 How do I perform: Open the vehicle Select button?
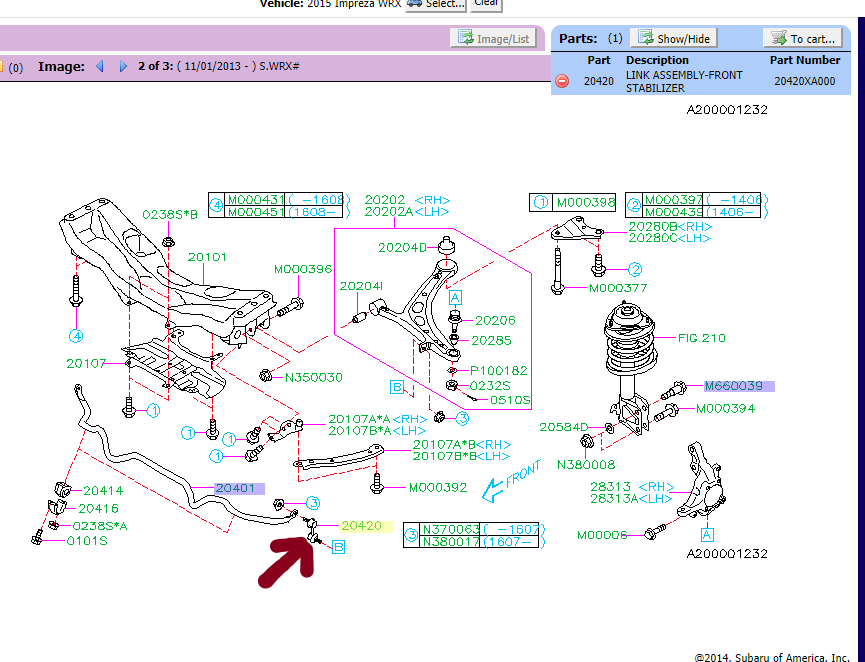point(436,3)
